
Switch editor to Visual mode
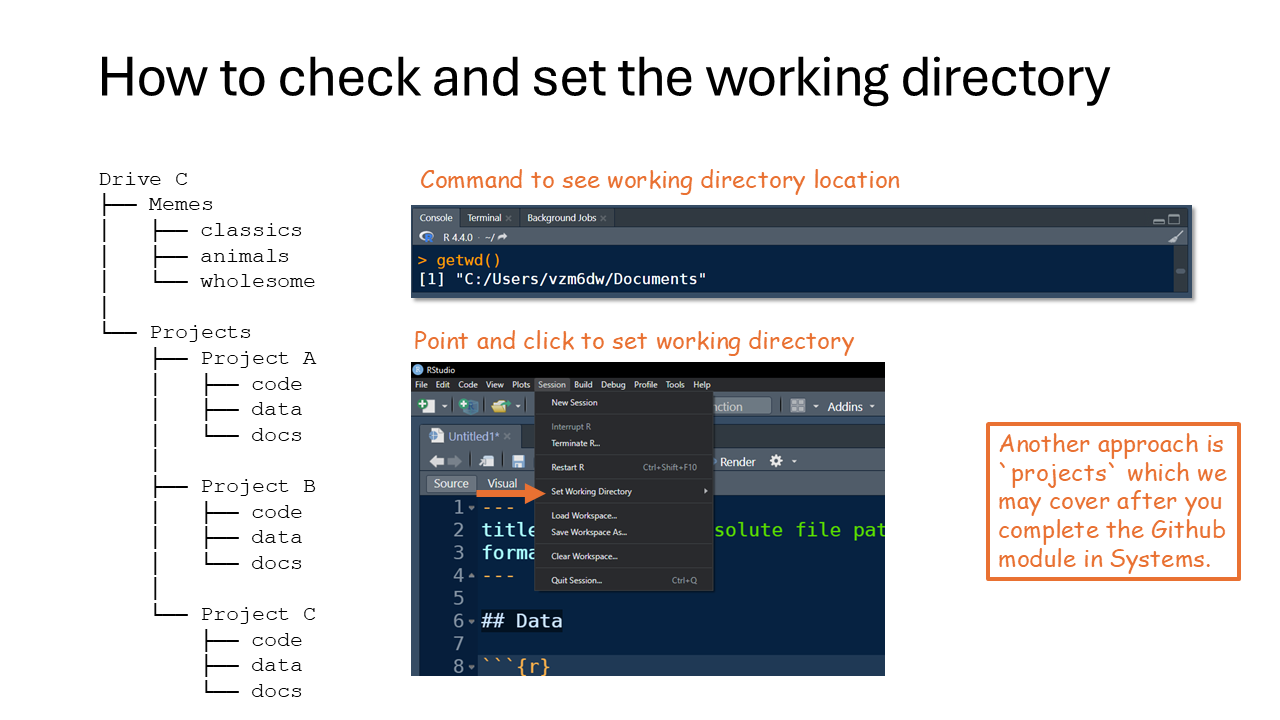(502, 484)
